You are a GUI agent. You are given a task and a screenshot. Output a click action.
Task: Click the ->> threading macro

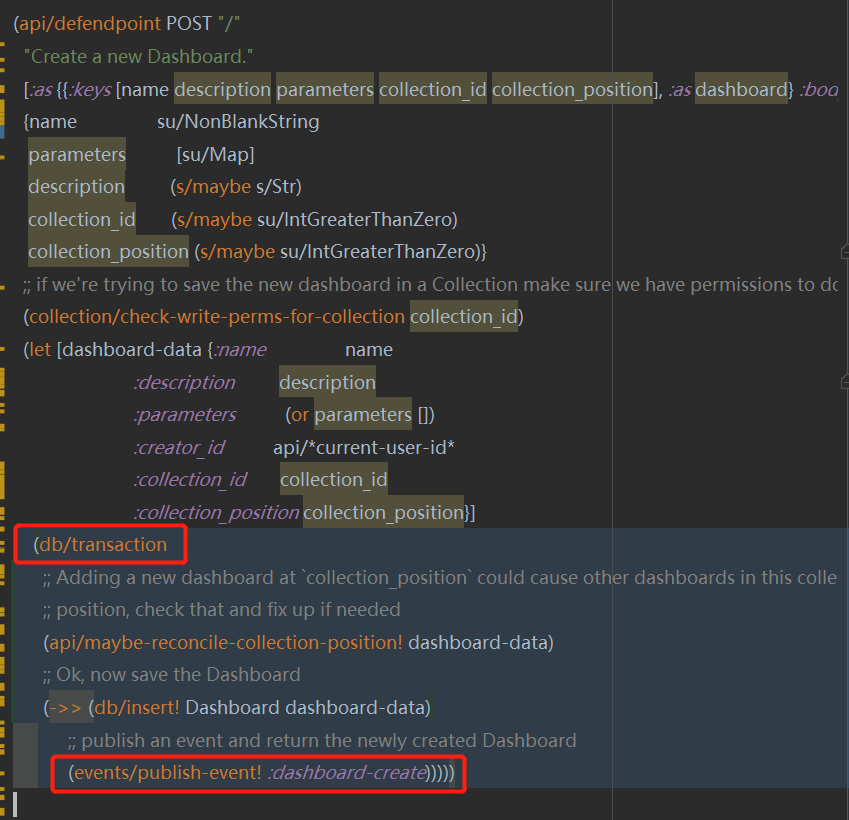[66, 708]
